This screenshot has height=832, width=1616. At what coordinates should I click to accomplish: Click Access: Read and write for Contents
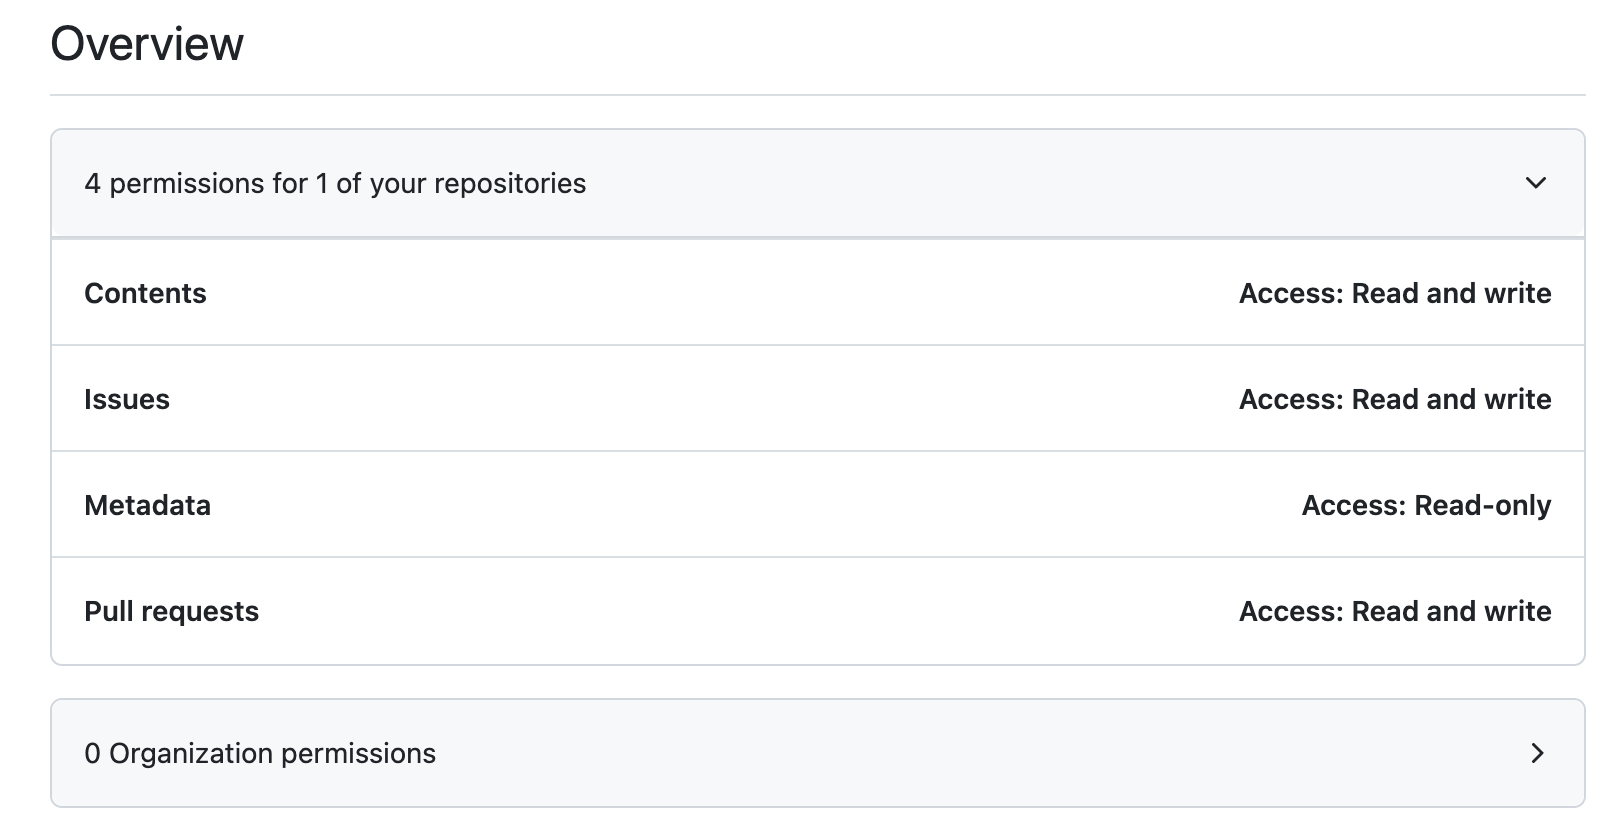pyautogui.click(x=1396, y=293)
